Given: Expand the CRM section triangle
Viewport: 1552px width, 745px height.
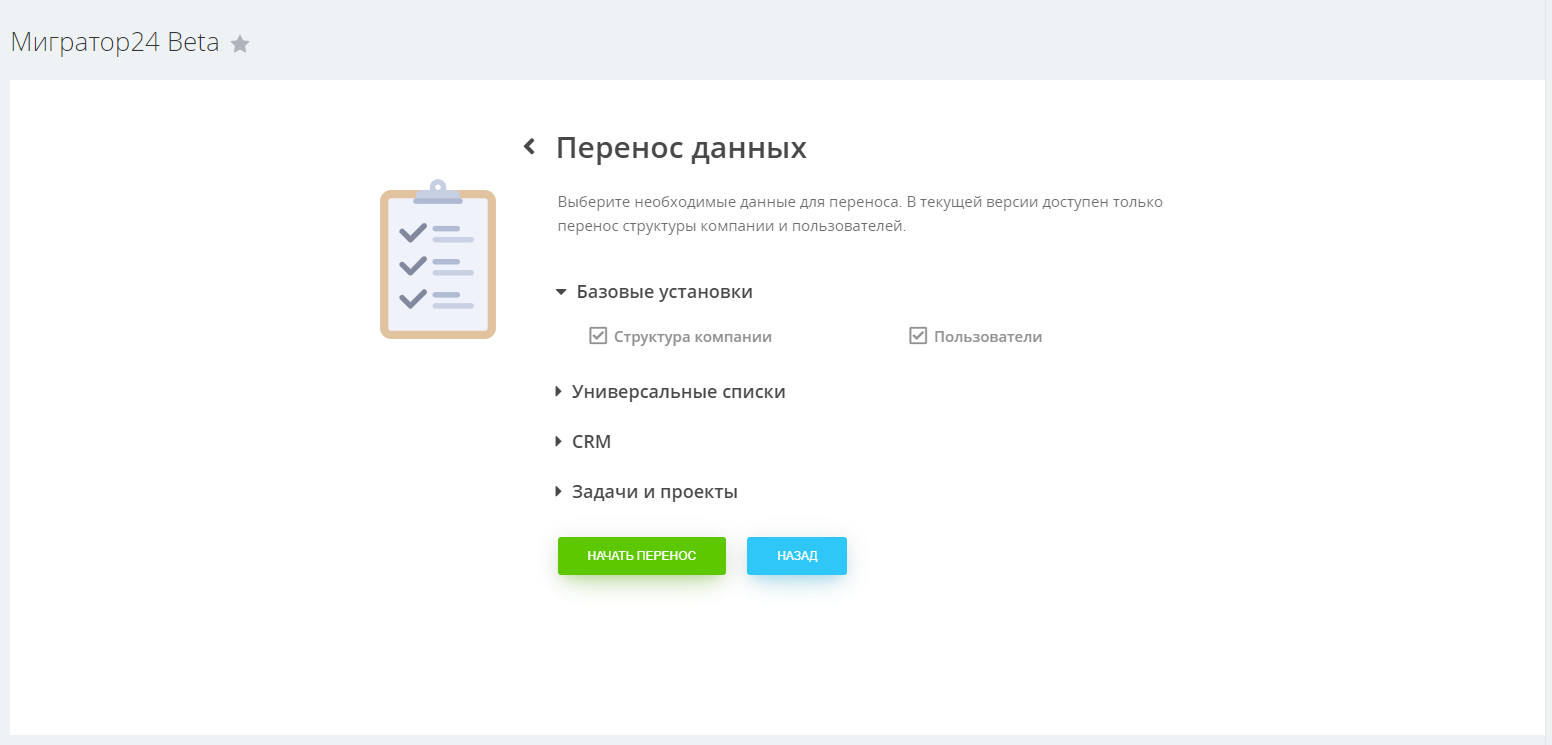Looking at the screenshot, I should point(559,442).
